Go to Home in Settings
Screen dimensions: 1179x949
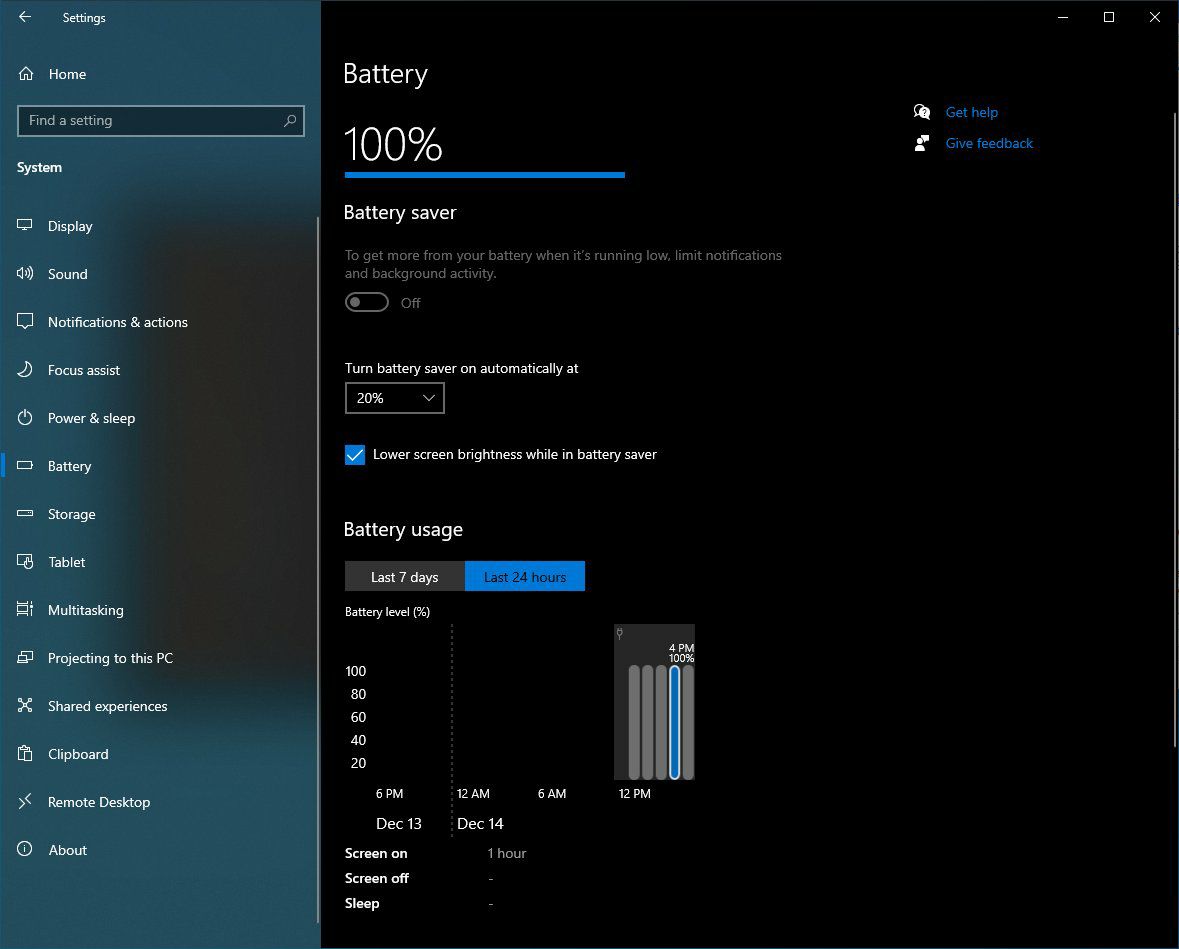point(159,74)
